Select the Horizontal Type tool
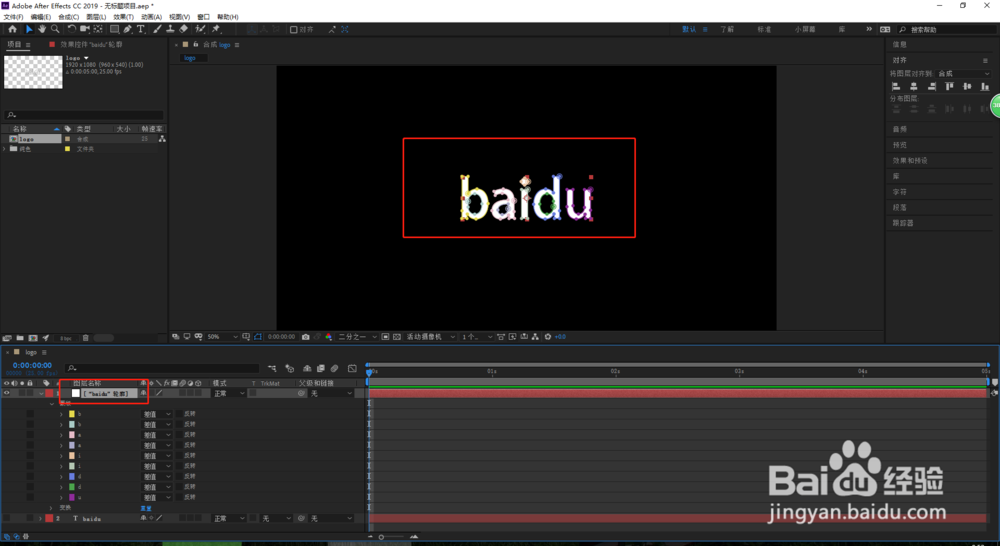 141,29
